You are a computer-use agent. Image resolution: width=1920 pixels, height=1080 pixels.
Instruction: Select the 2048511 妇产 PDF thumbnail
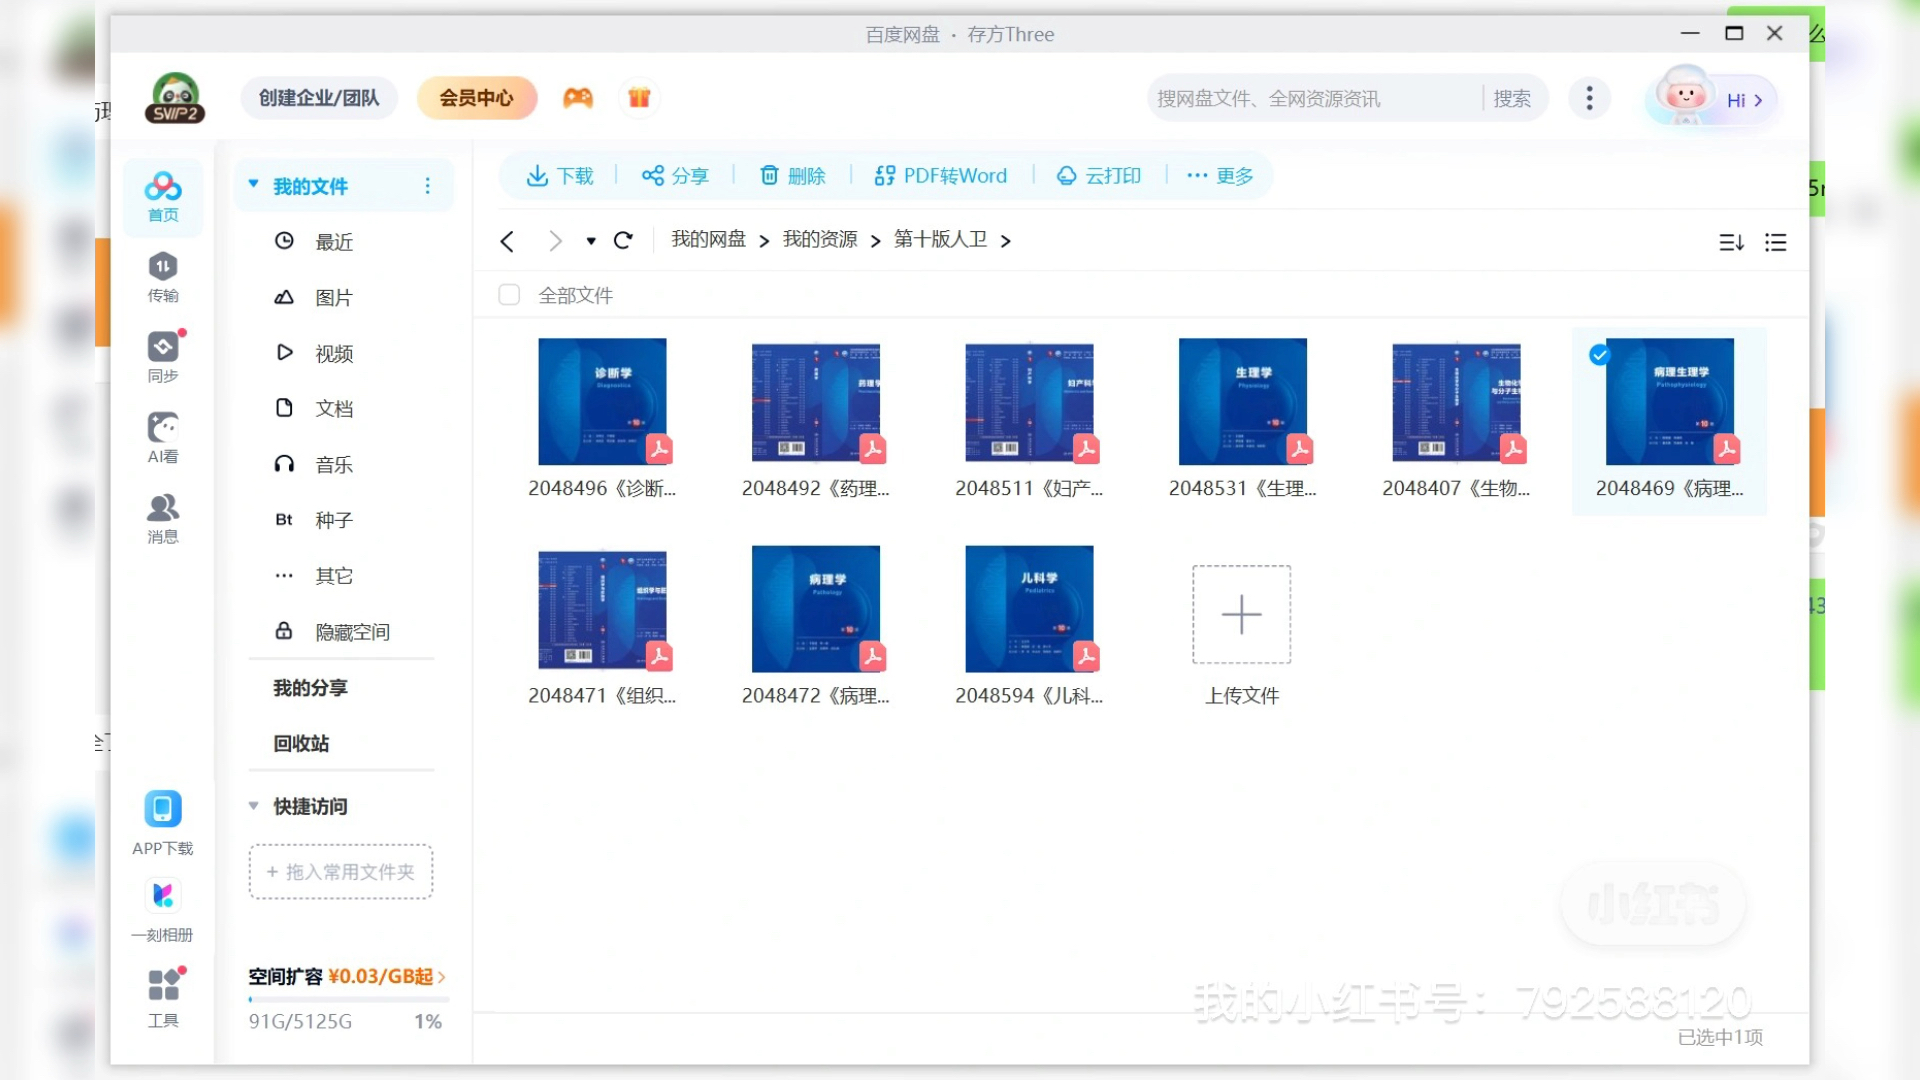tap(1029, 401)
